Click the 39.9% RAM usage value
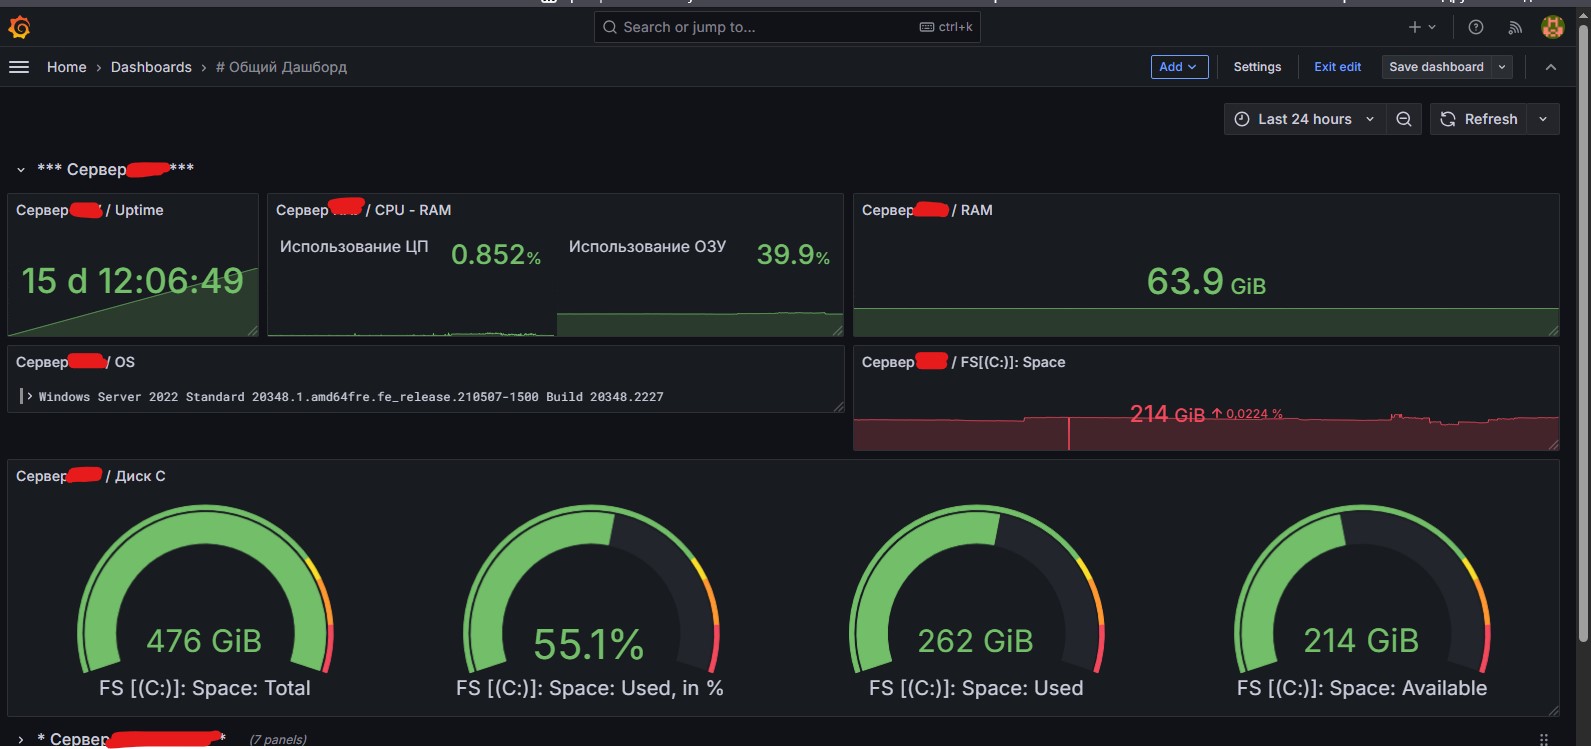The height and width of the screenshot is (749, 1591). 793,255
